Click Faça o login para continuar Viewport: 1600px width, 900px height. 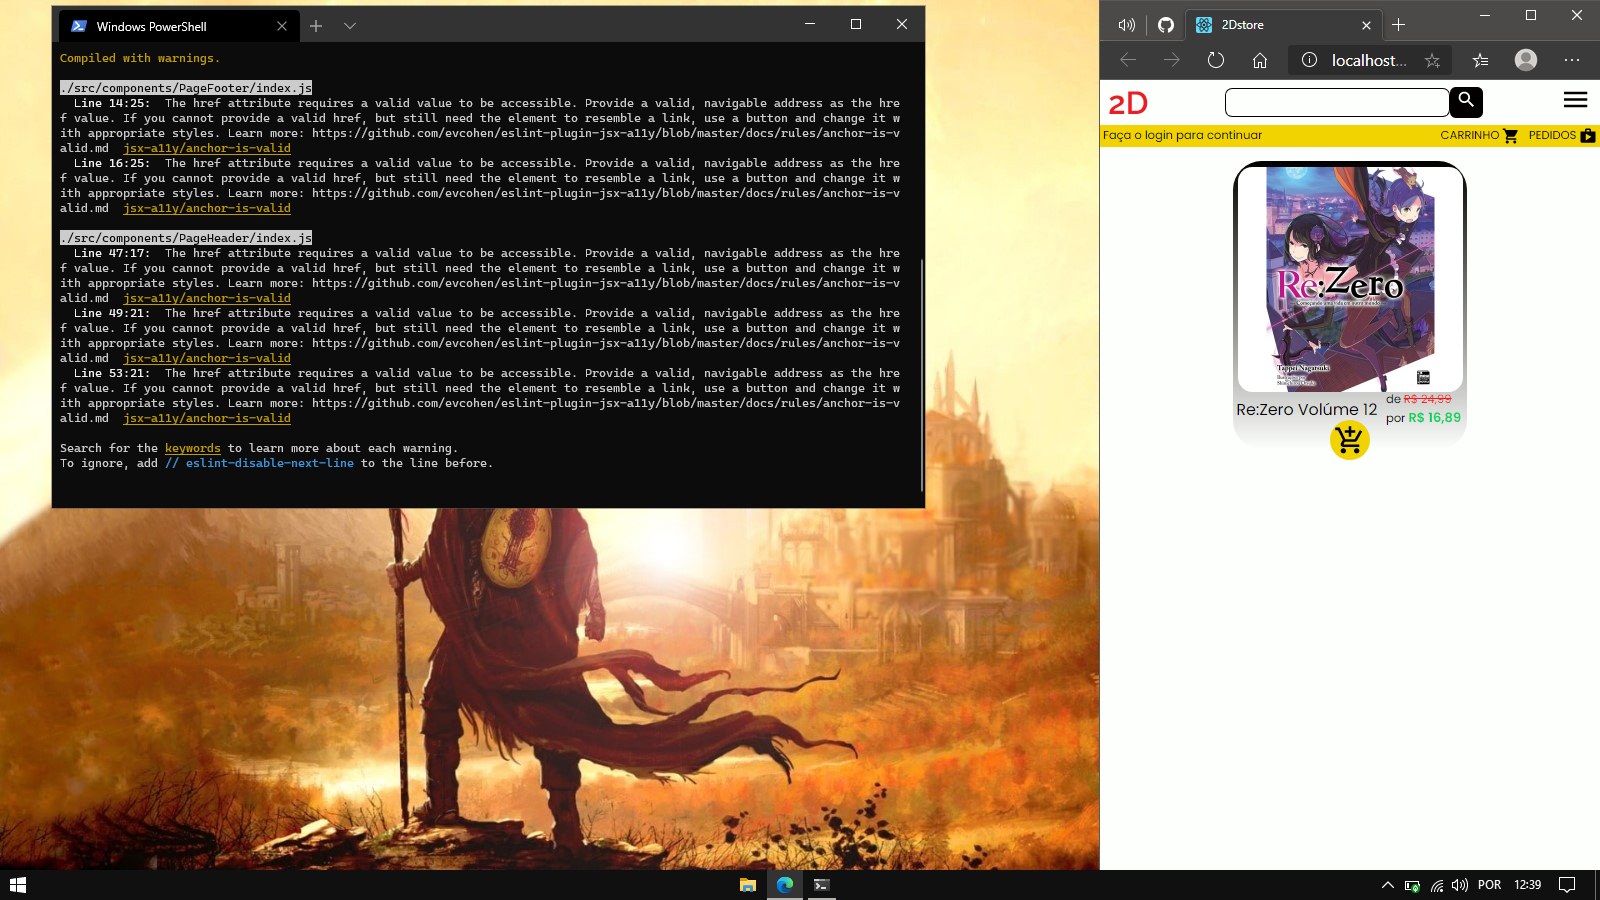(x=1182, y=135)
